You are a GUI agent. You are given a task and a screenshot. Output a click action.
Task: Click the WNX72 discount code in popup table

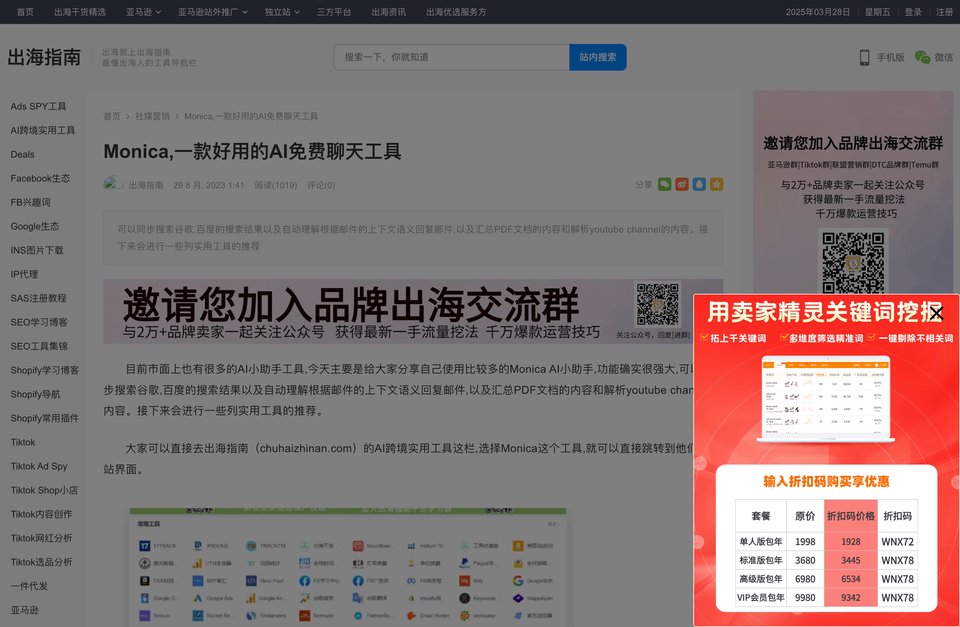(898, 541)
